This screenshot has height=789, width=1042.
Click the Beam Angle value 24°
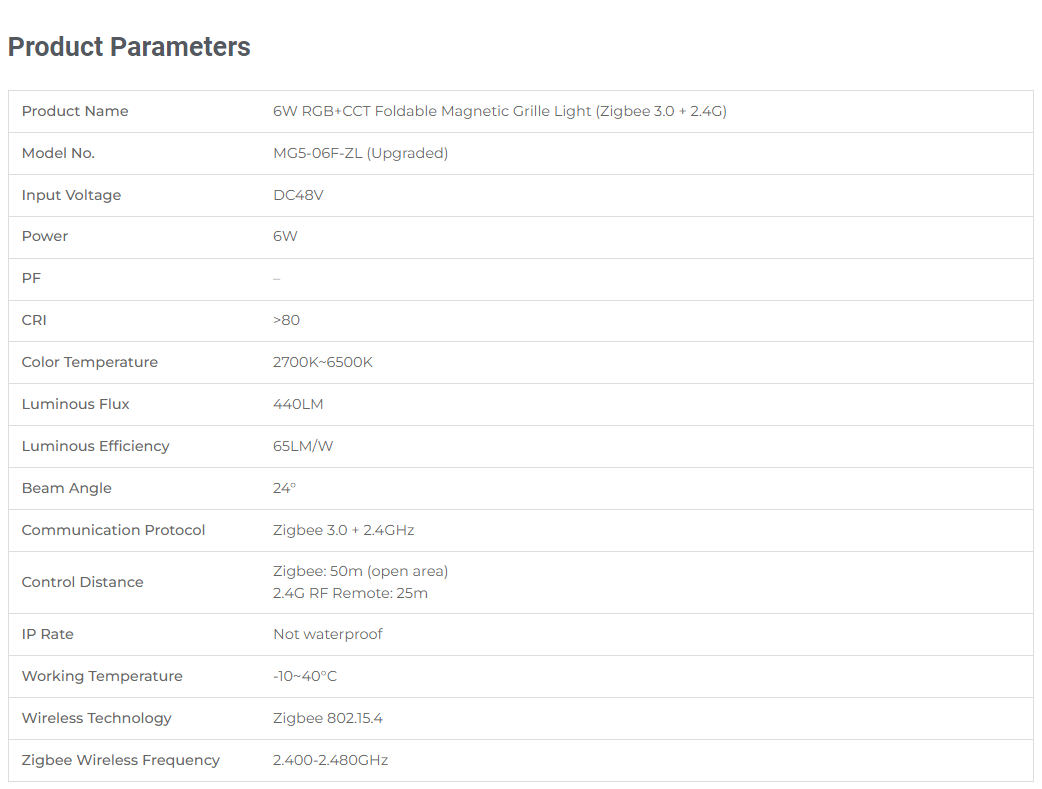284,488
